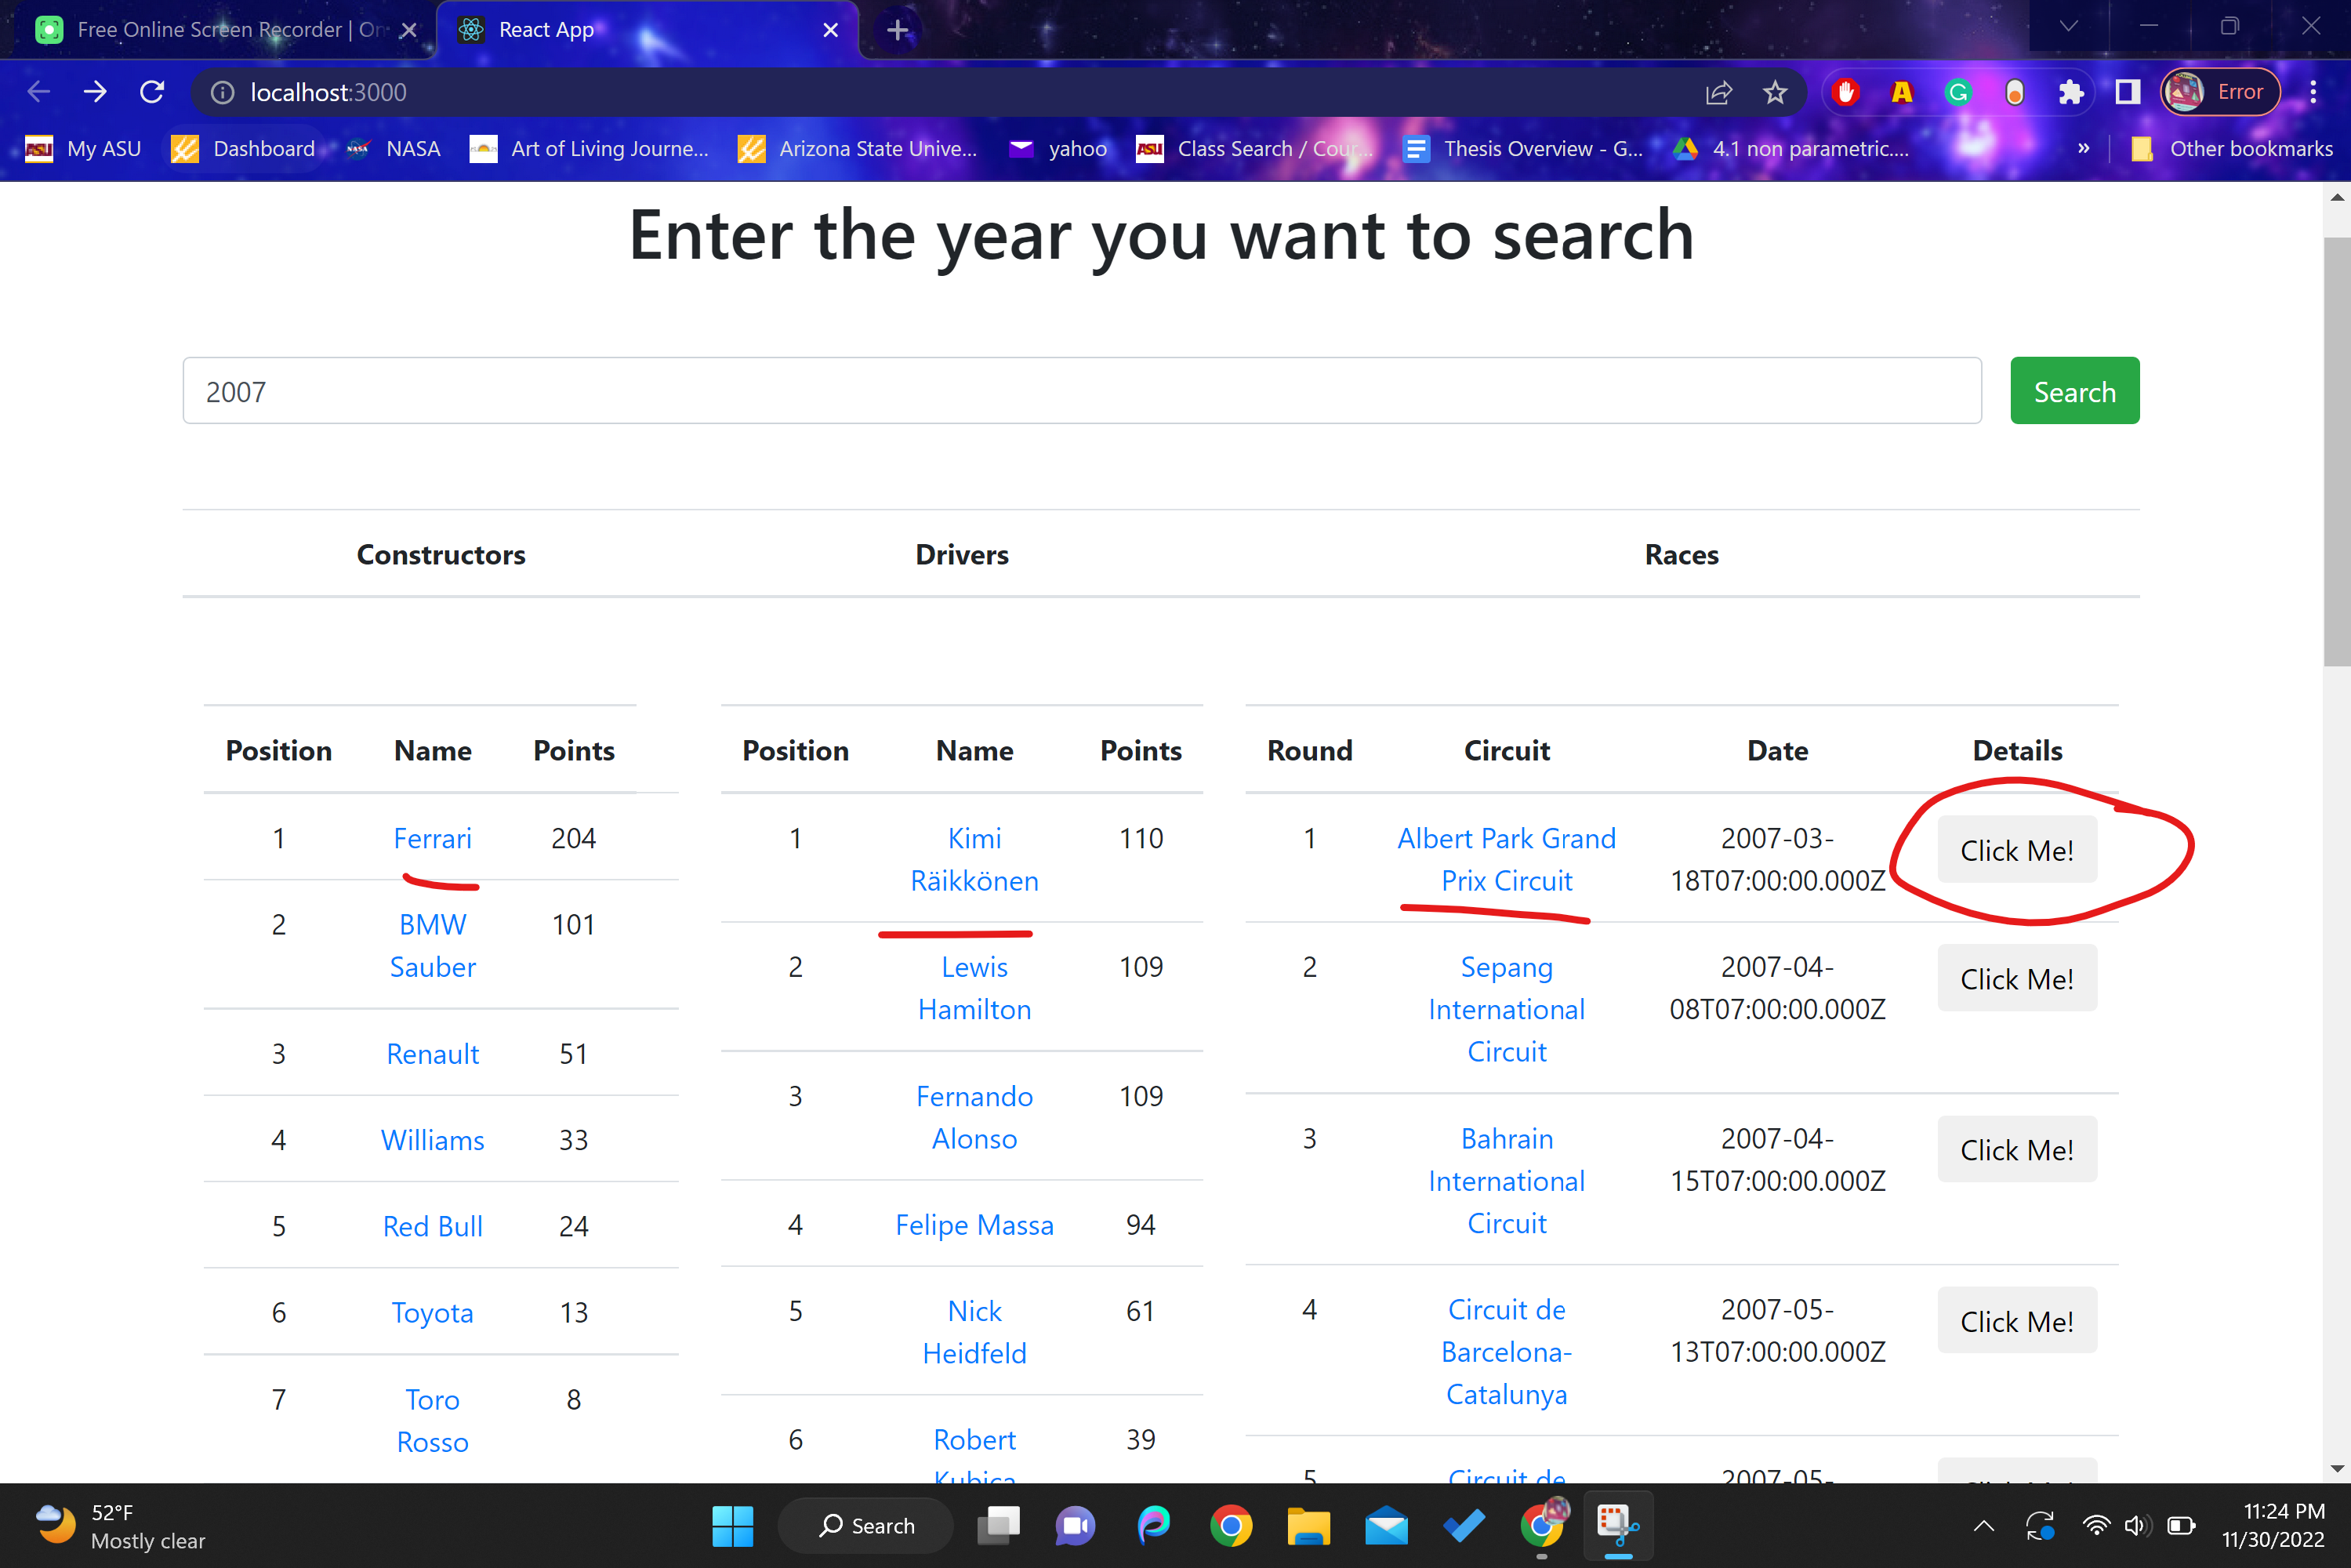Open the Chrome three-dot menu
The height and width of the screenshot is (1568, 2351).
pyautogui.click(x=2314, y=91)
